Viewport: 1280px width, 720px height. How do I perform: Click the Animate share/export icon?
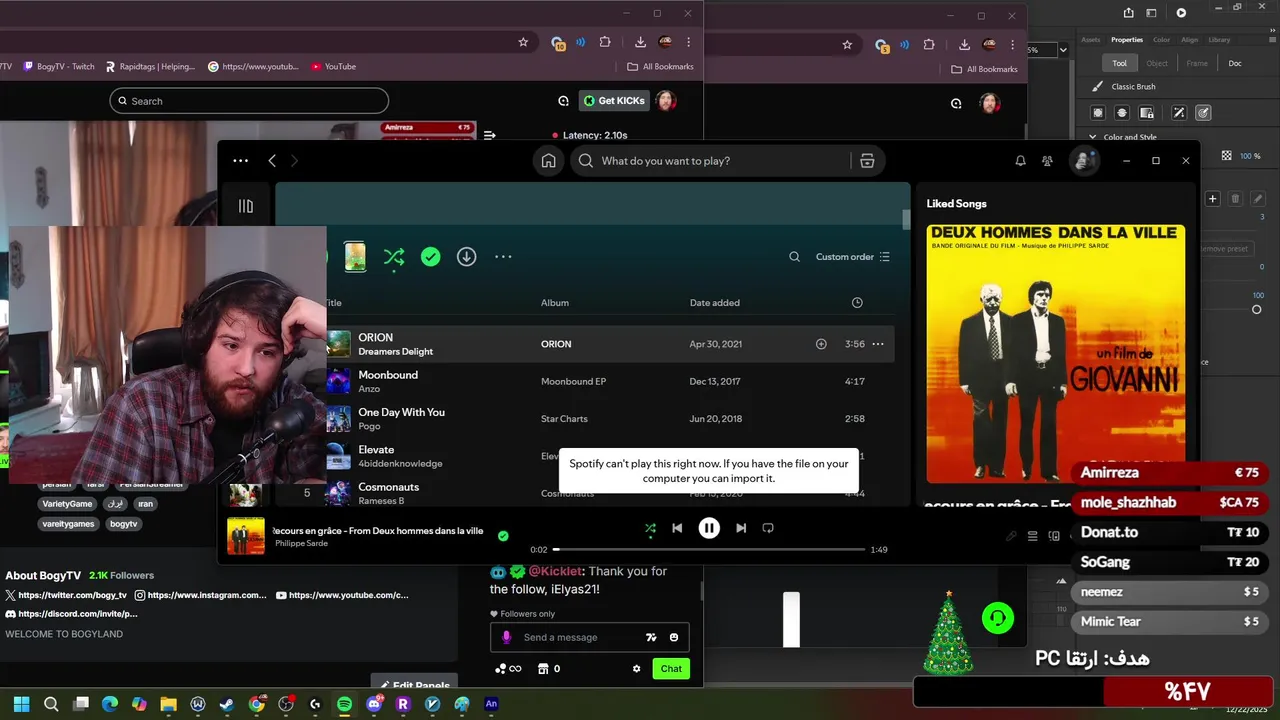pyautogui.click(x=1128, y=13)
